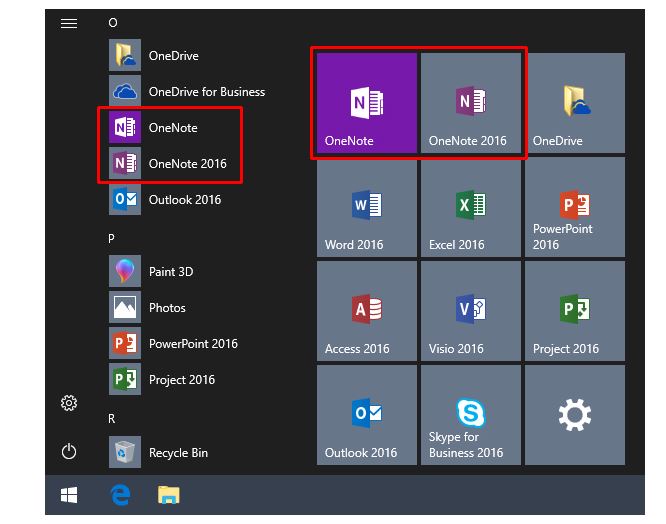The image size is (666, 524).
Task: Open the Photos app from the list
Action: coord(147,307)
